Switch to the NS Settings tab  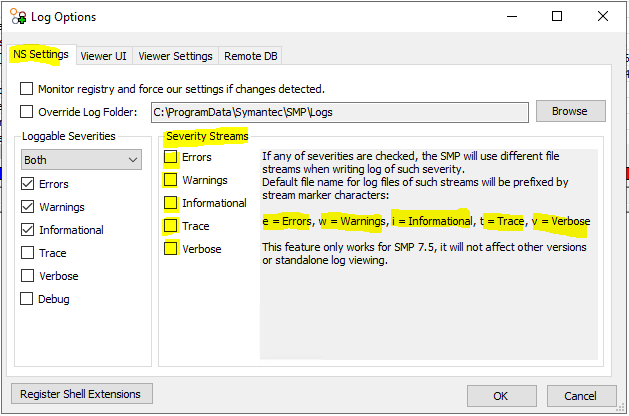(41, 55)
